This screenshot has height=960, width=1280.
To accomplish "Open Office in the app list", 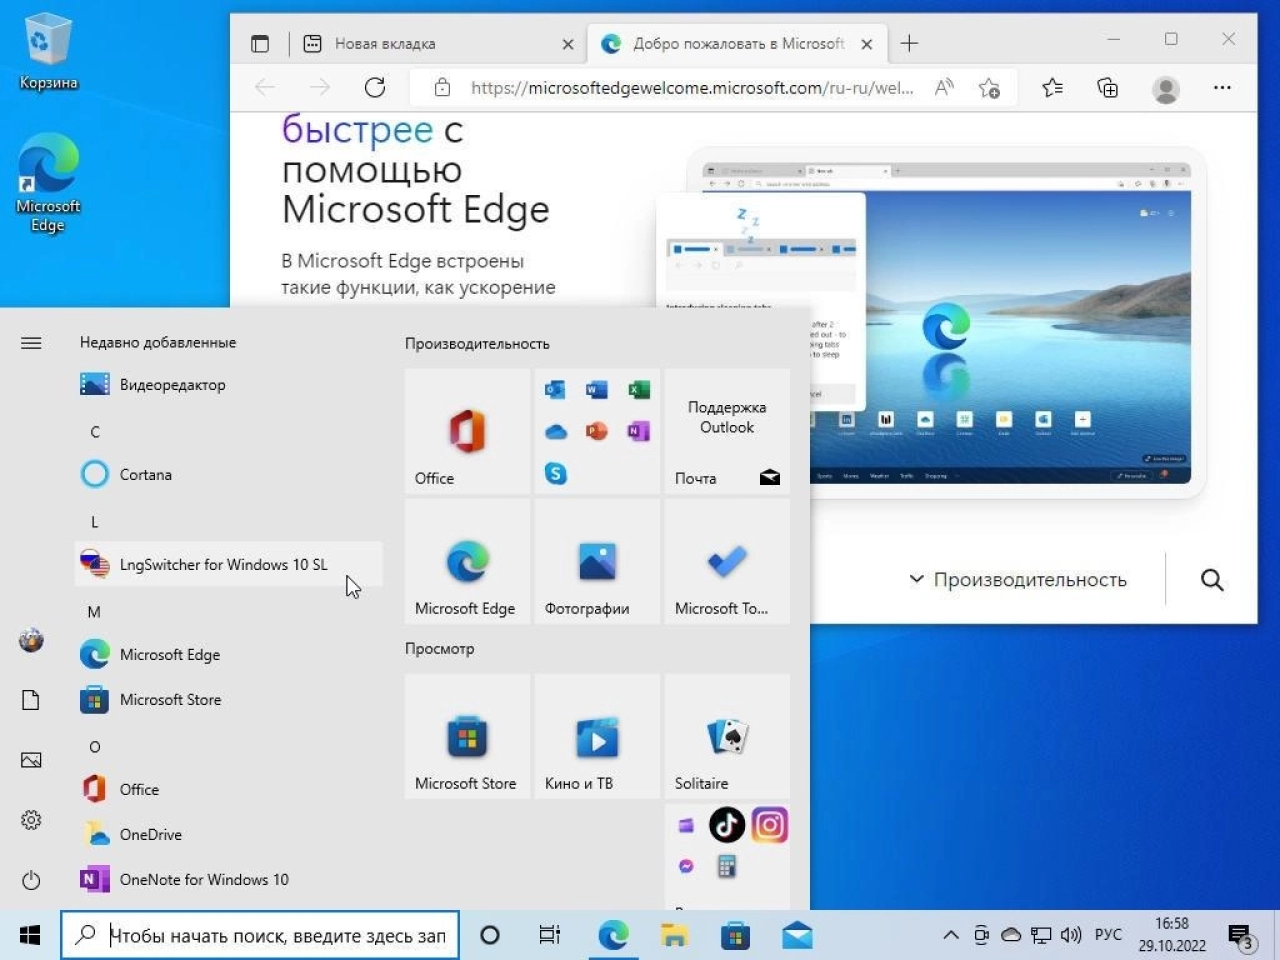I will (228, 790).
